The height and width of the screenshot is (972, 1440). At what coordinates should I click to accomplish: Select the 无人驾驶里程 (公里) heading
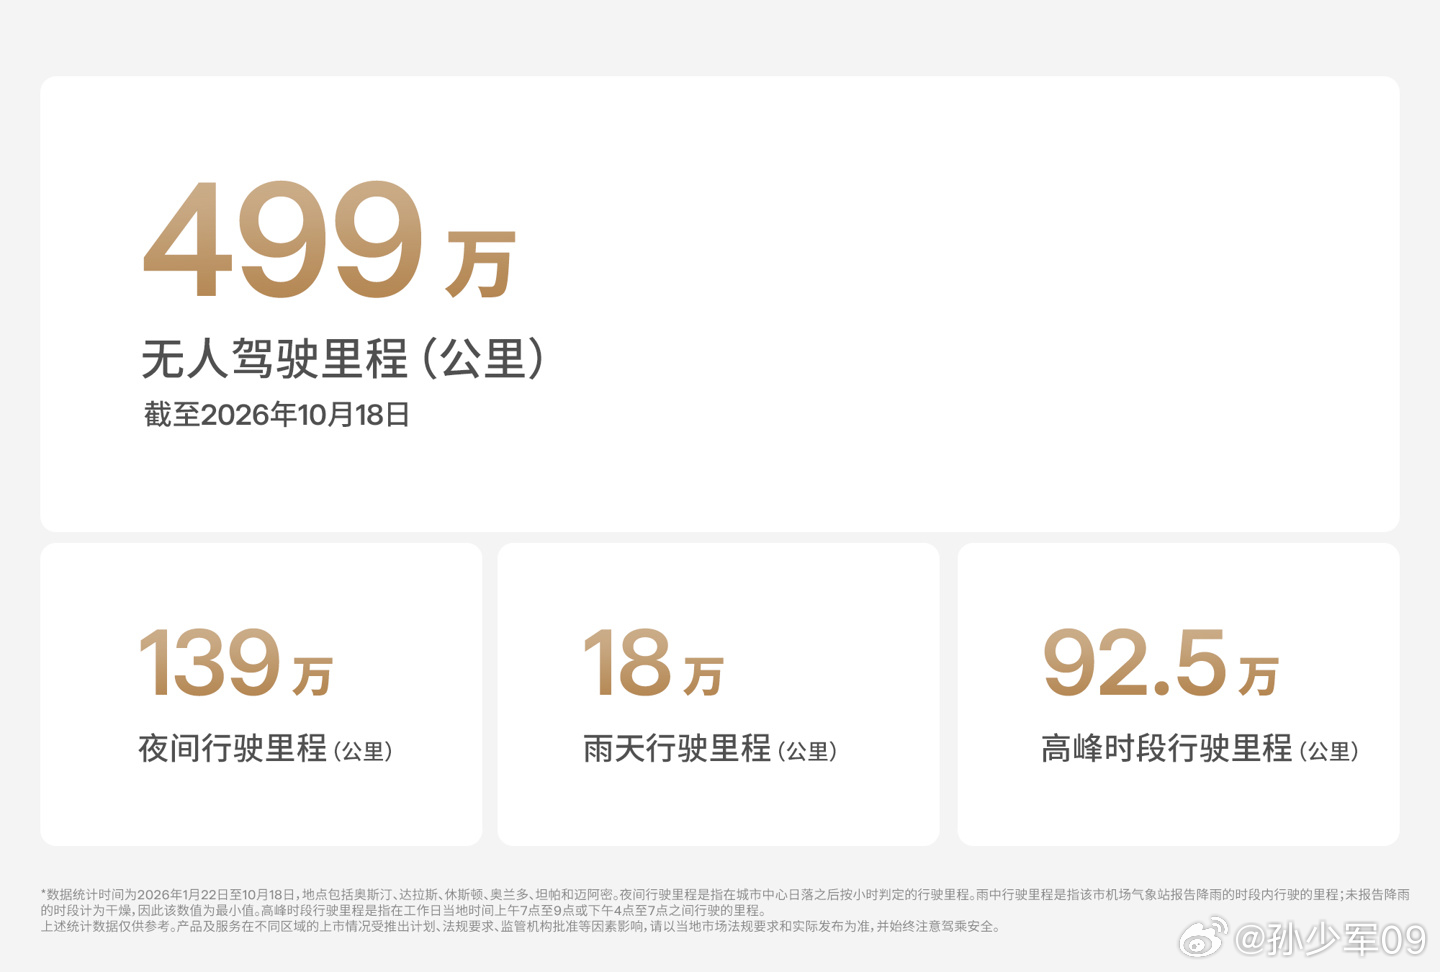pos(343,358)
